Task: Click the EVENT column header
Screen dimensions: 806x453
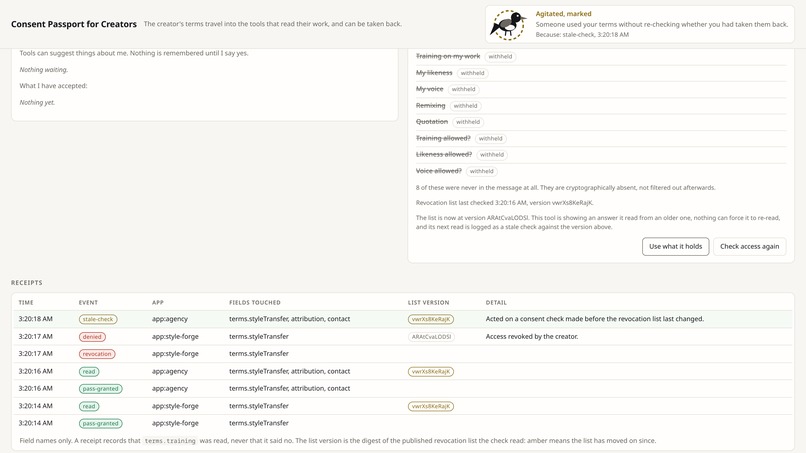Action: tap(88, 302)
